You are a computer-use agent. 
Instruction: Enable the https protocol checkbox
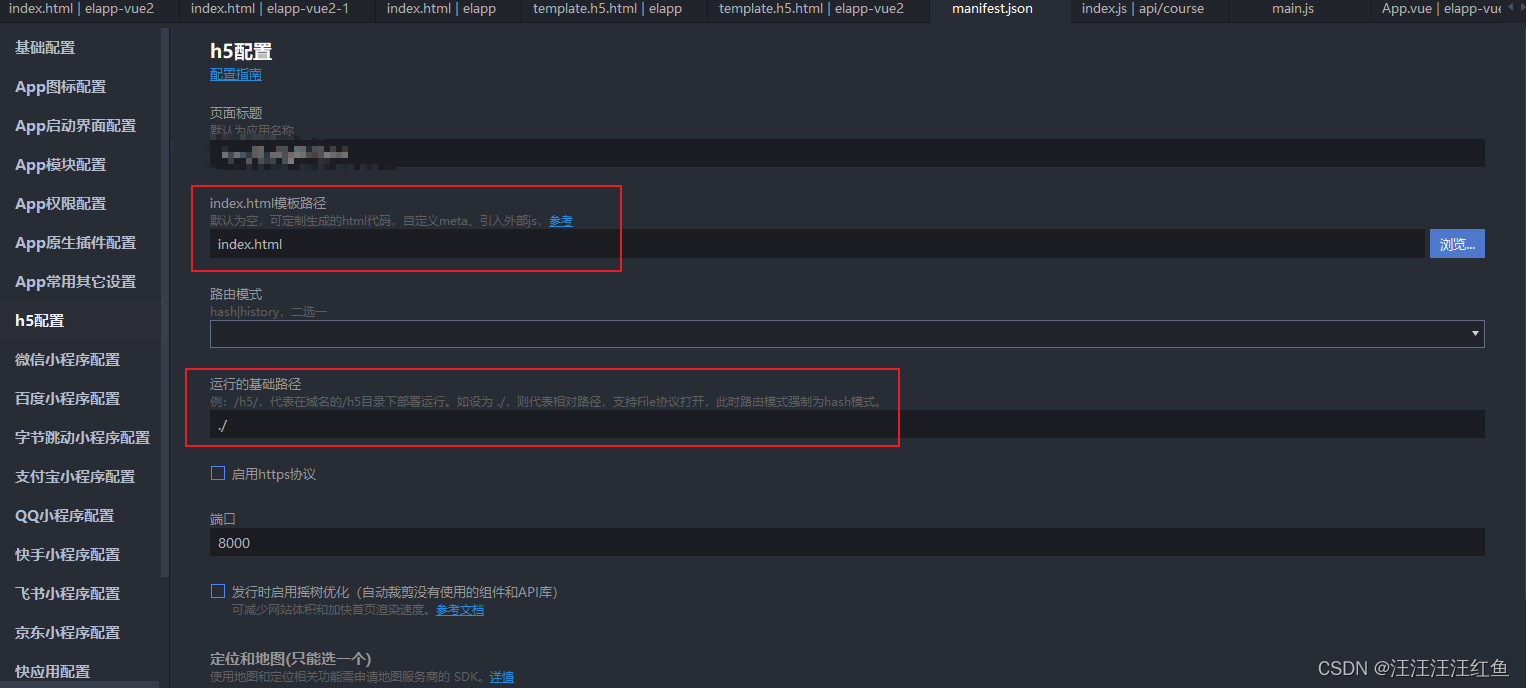218,473
